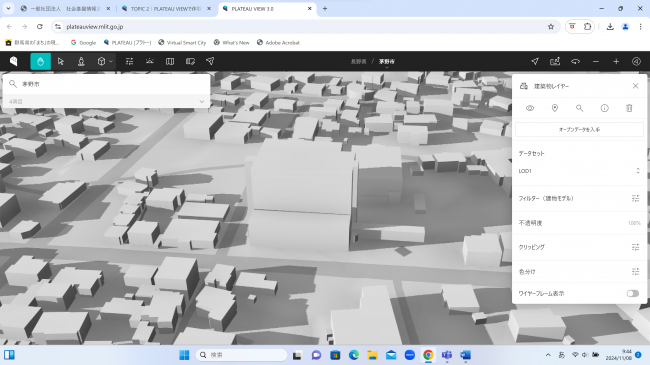Click the オープンデータを入手 button

(x=580, y=129)
